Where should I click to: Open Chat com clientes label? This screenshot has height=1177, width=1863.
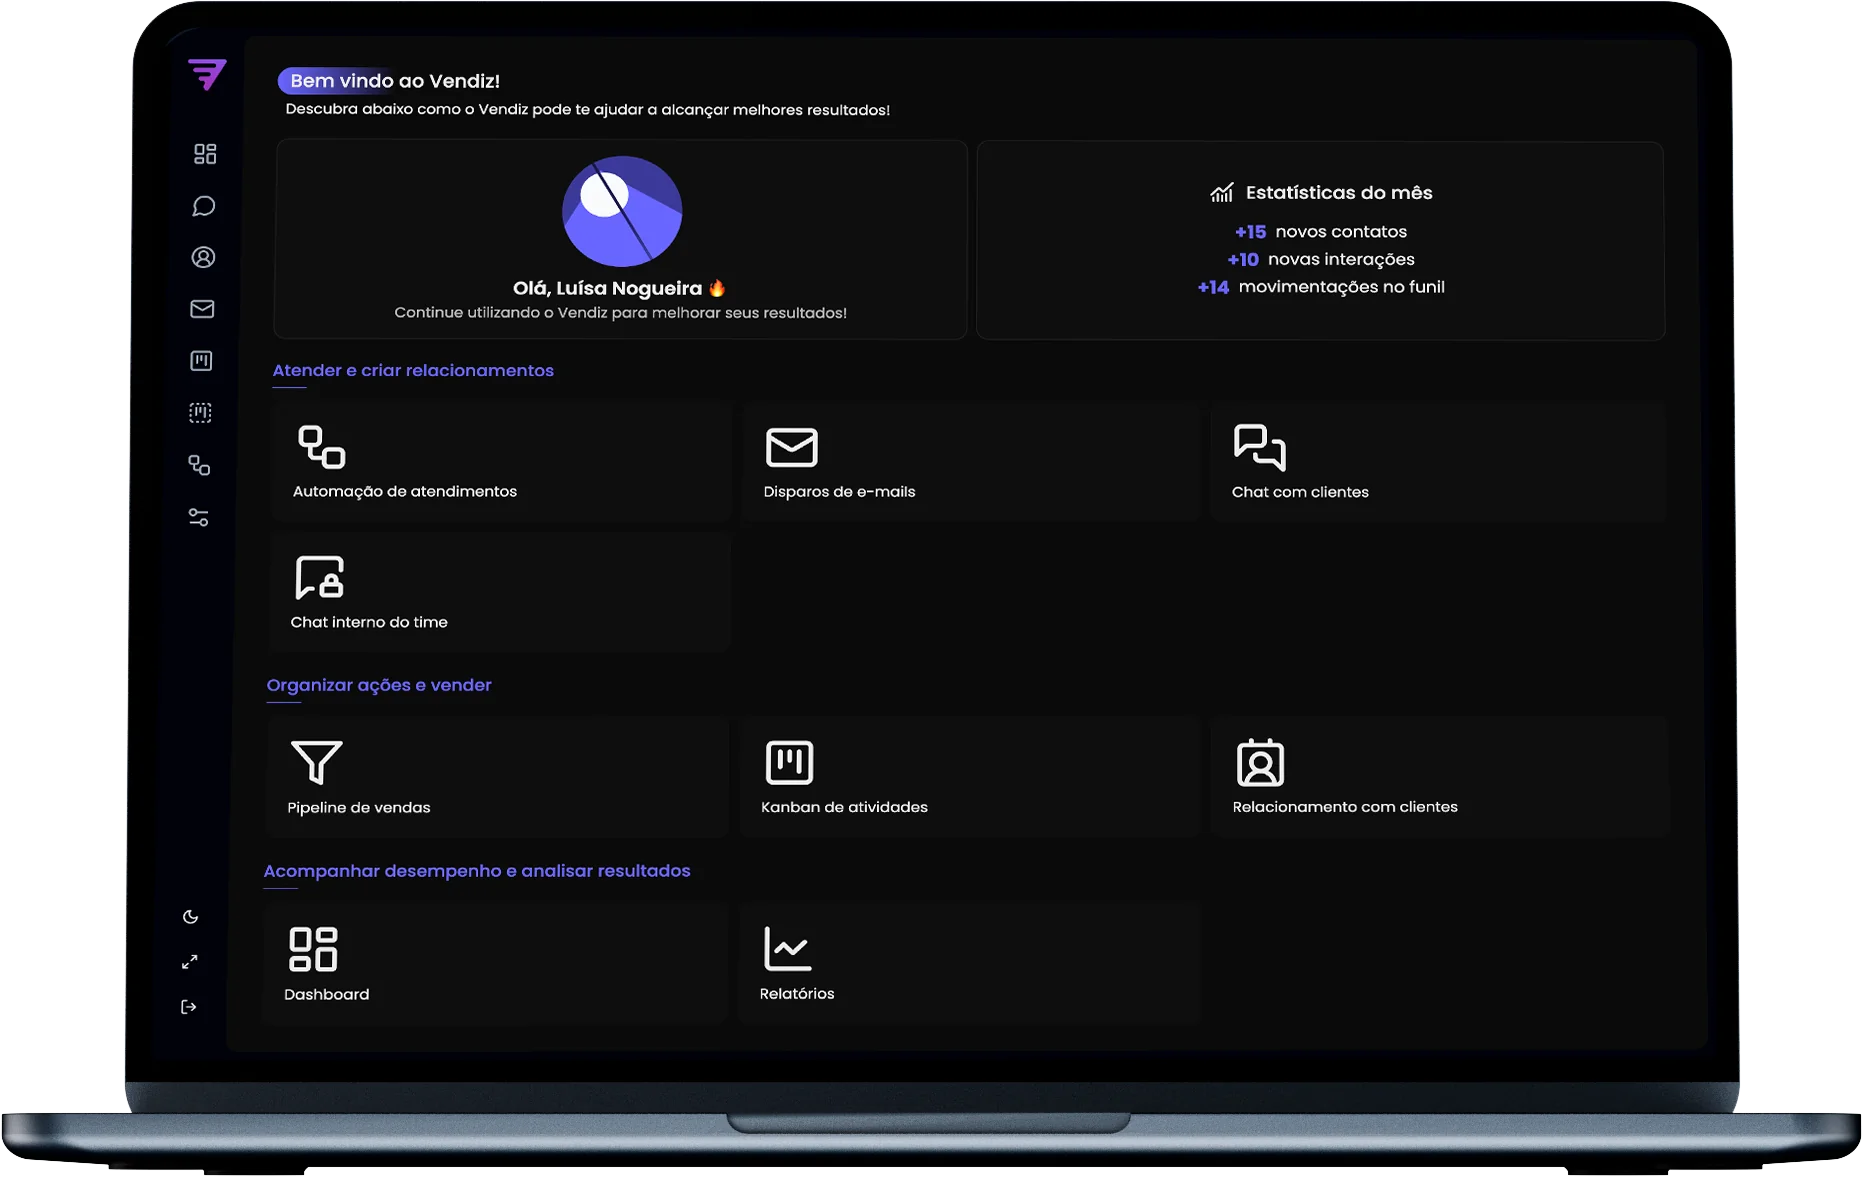(1300, 492)
